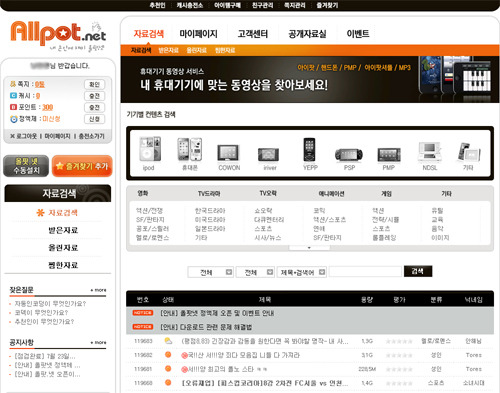Switch to 찜한자료 in the orange sub-menu

click(225, 50)
